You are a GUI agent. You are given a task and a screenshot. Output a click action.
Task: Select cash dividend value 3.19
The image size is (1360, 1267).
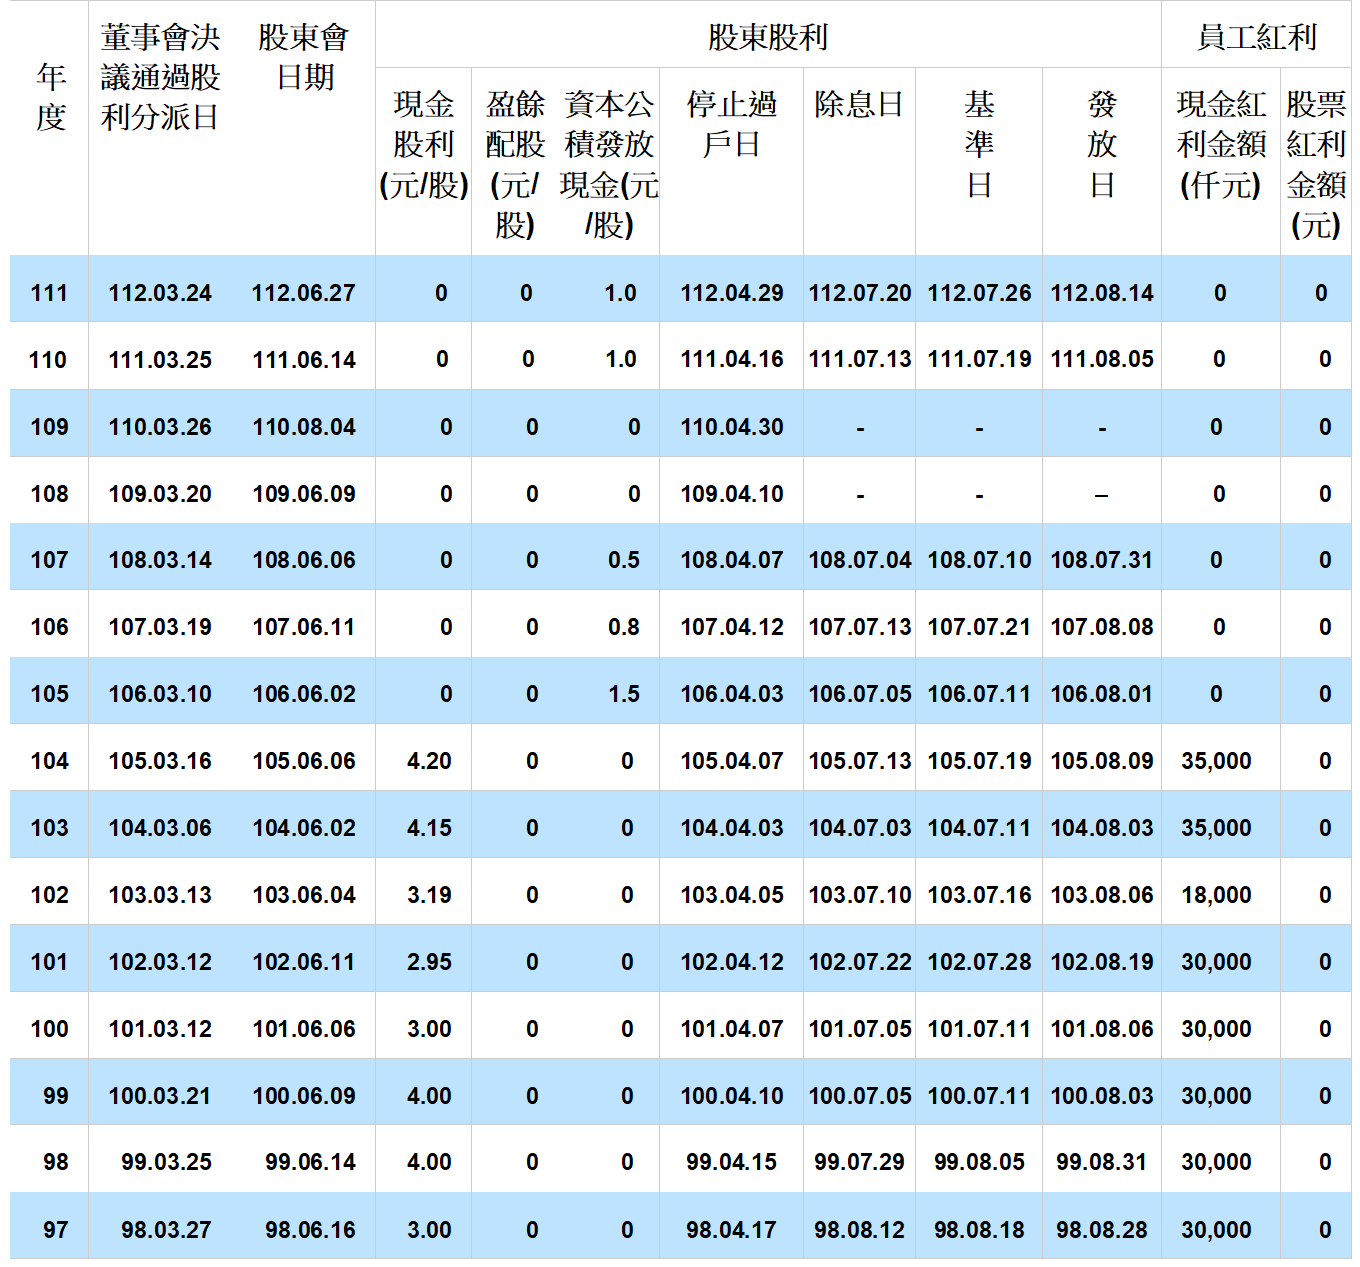point(429,895)
